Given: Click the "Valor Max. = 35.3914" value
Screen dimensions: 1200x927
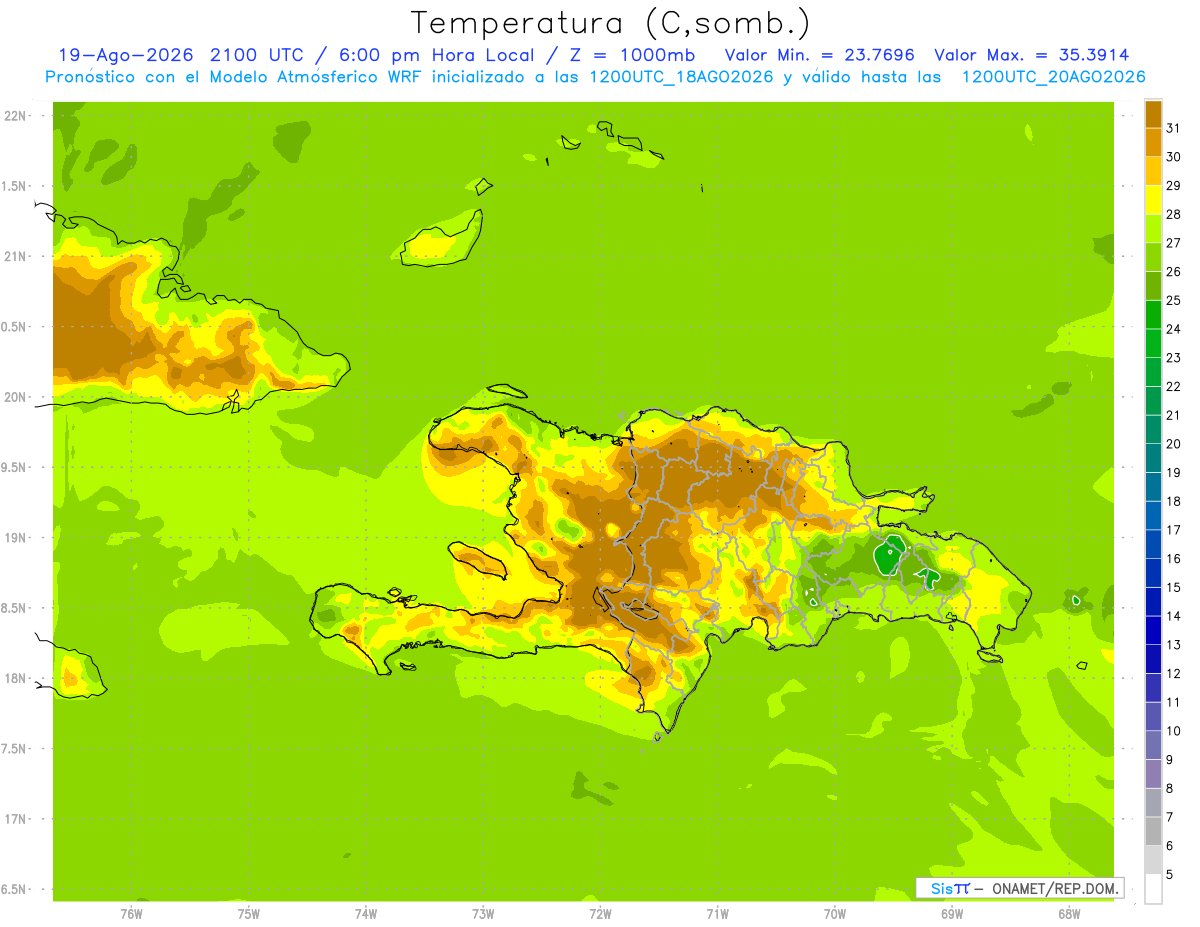Looking at the screenshot, I should click(x=1032, y=55).
